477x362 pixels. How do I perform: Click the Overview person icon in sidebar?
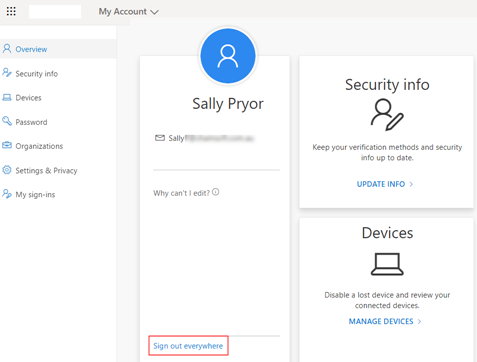point(7,49)
